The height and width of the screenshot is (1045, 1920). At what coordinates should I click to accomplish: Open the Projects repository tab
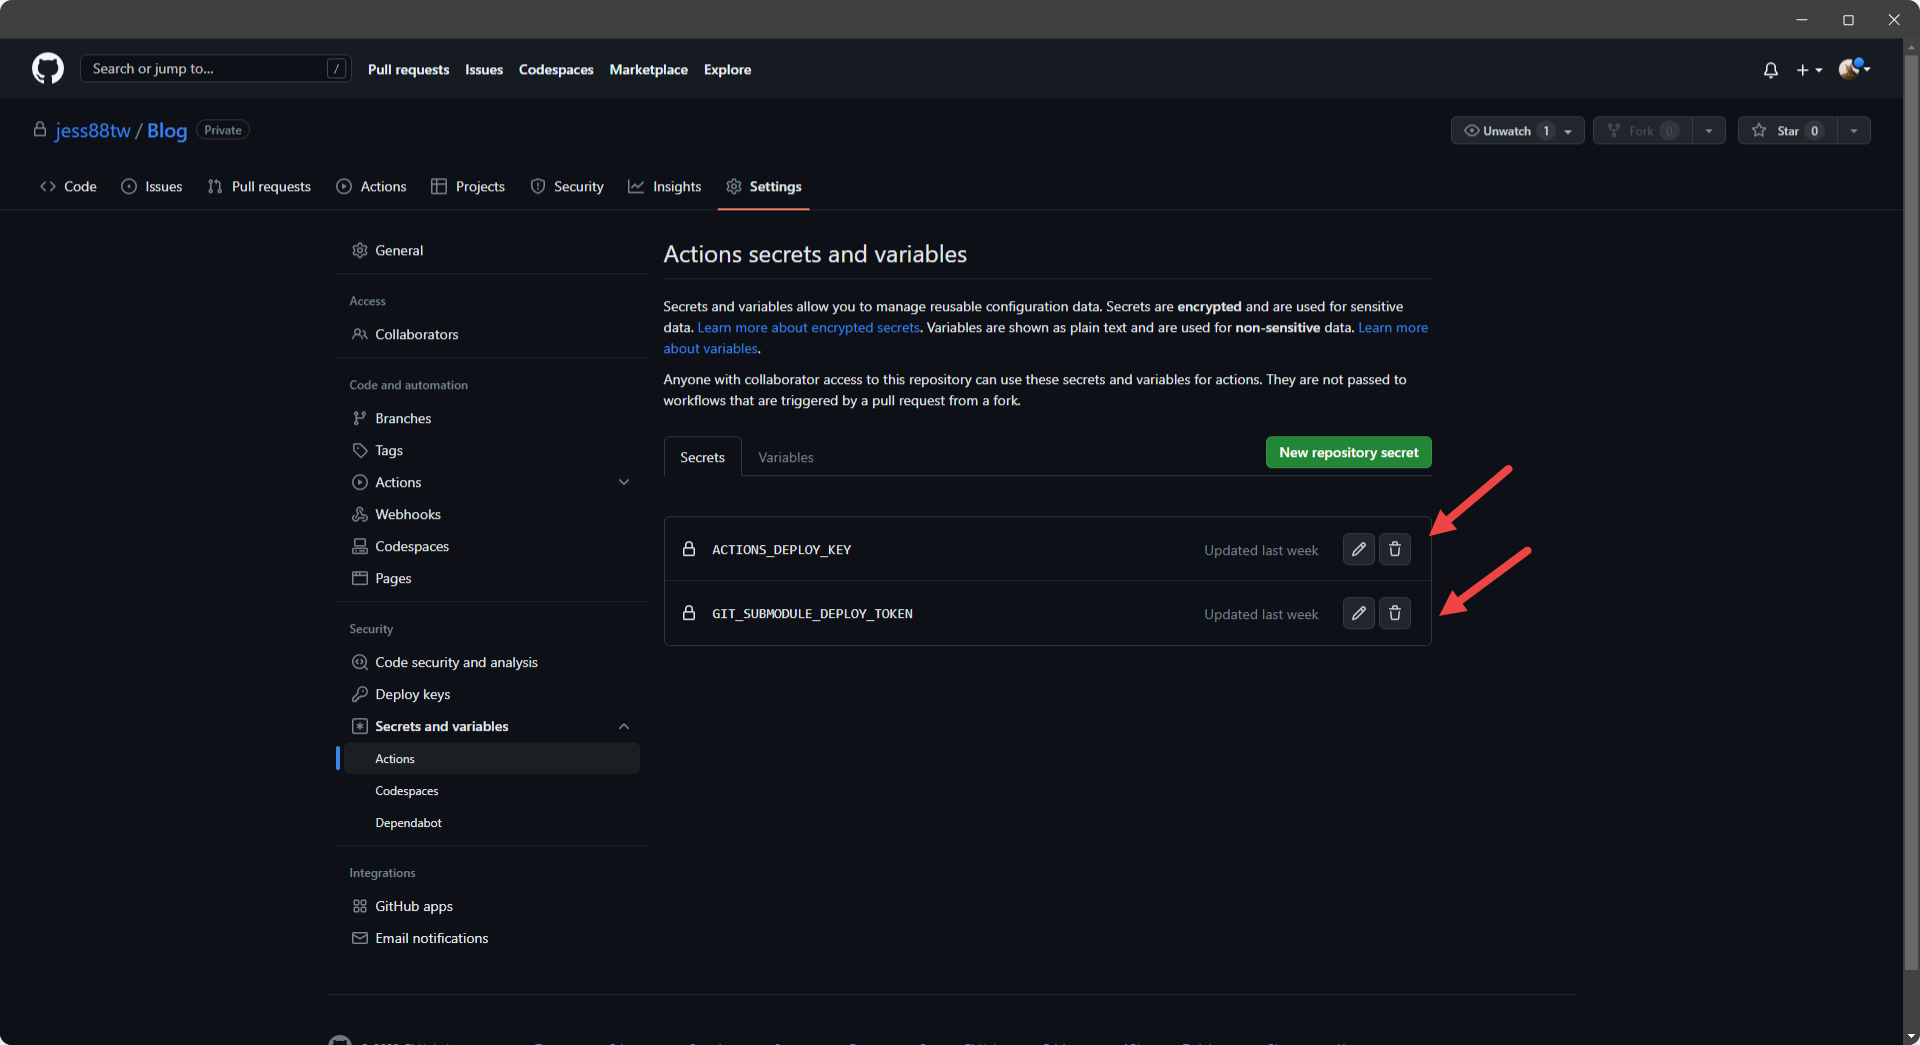pyautogui.click(x=468, y=187)
